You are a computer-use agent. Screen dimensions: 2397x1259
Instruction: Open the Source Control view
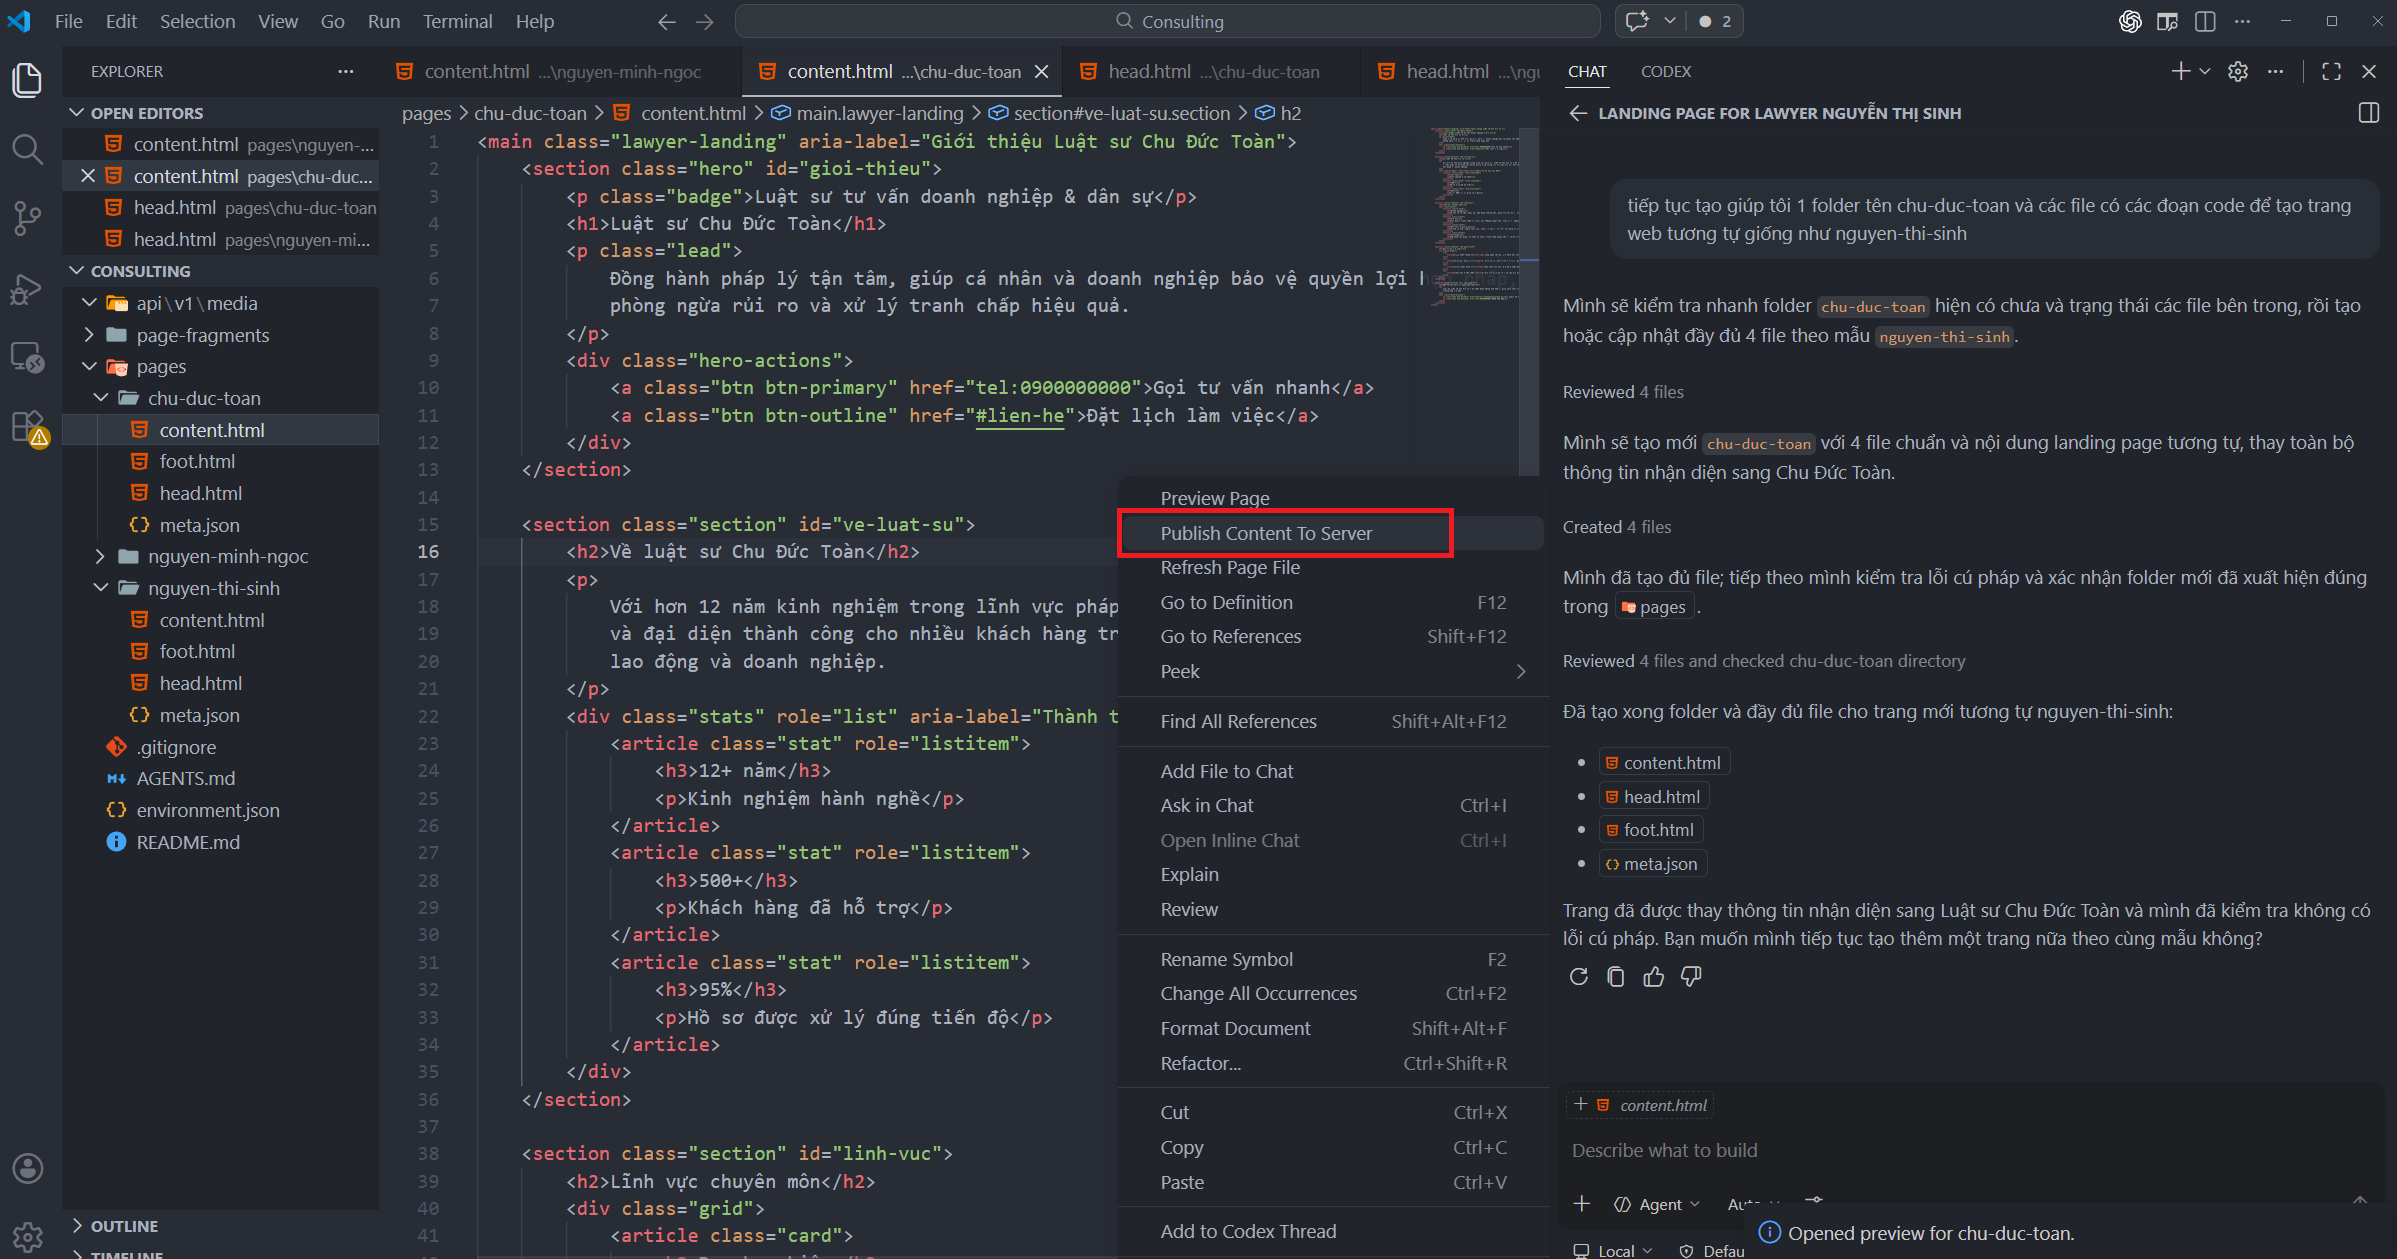(27, 217)
